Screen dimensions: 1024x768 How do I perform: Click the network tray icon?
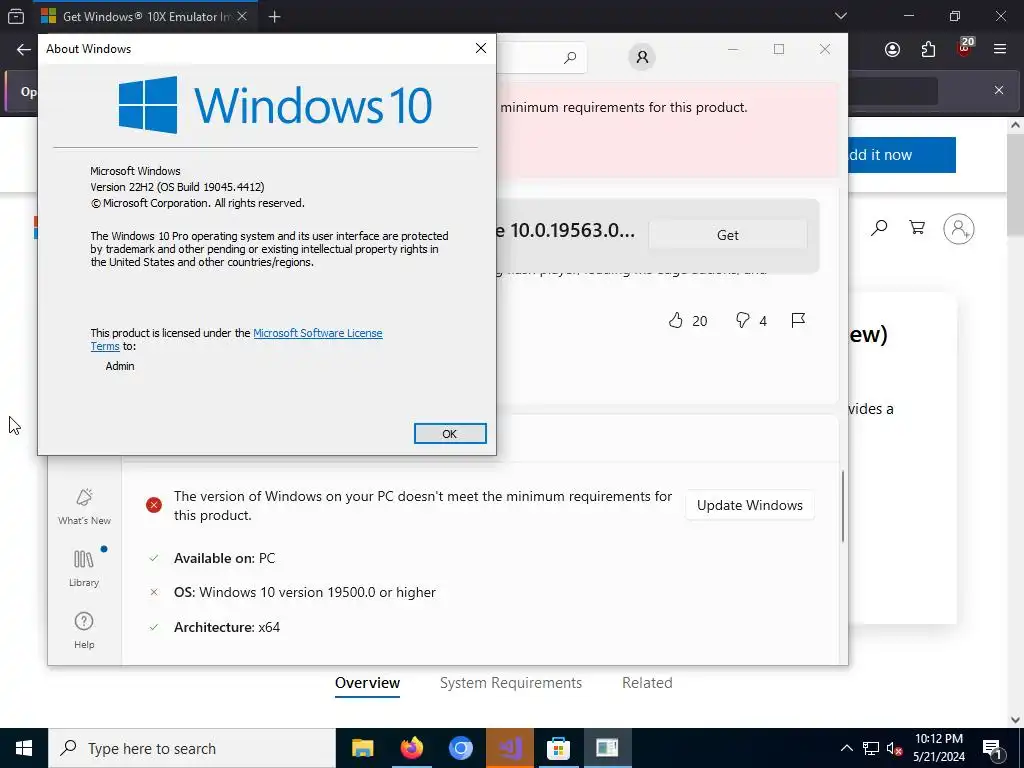(871, 748)
